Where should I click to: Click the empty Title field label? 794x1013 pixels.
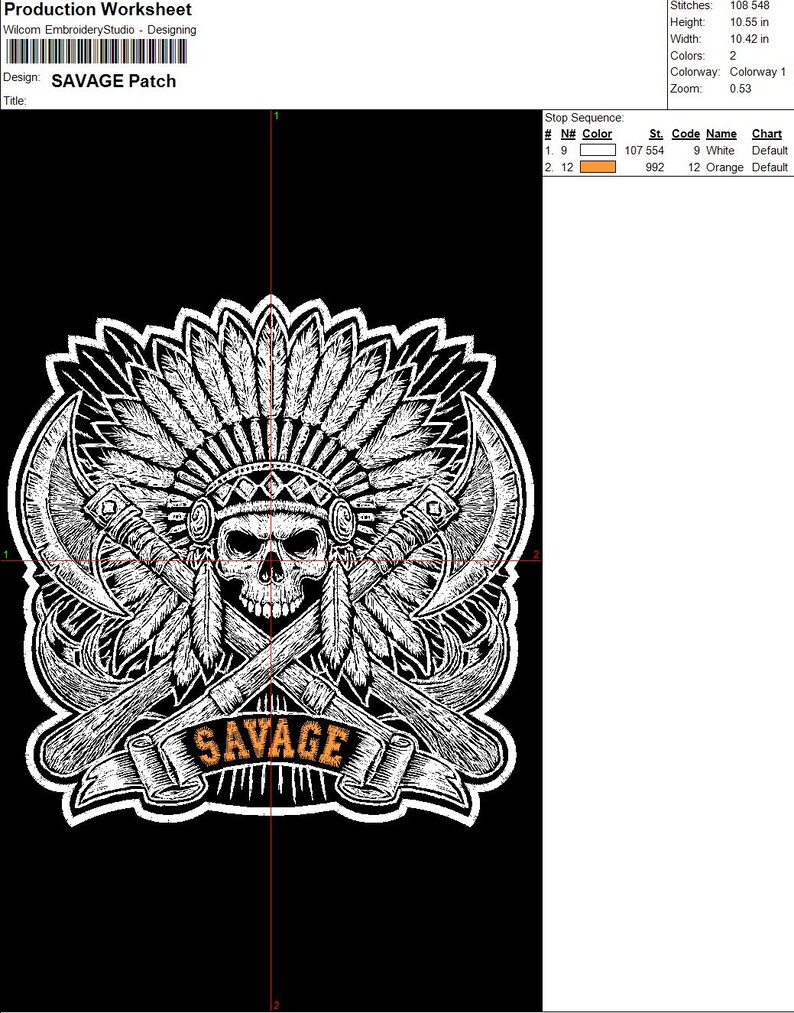coord(15,101)
